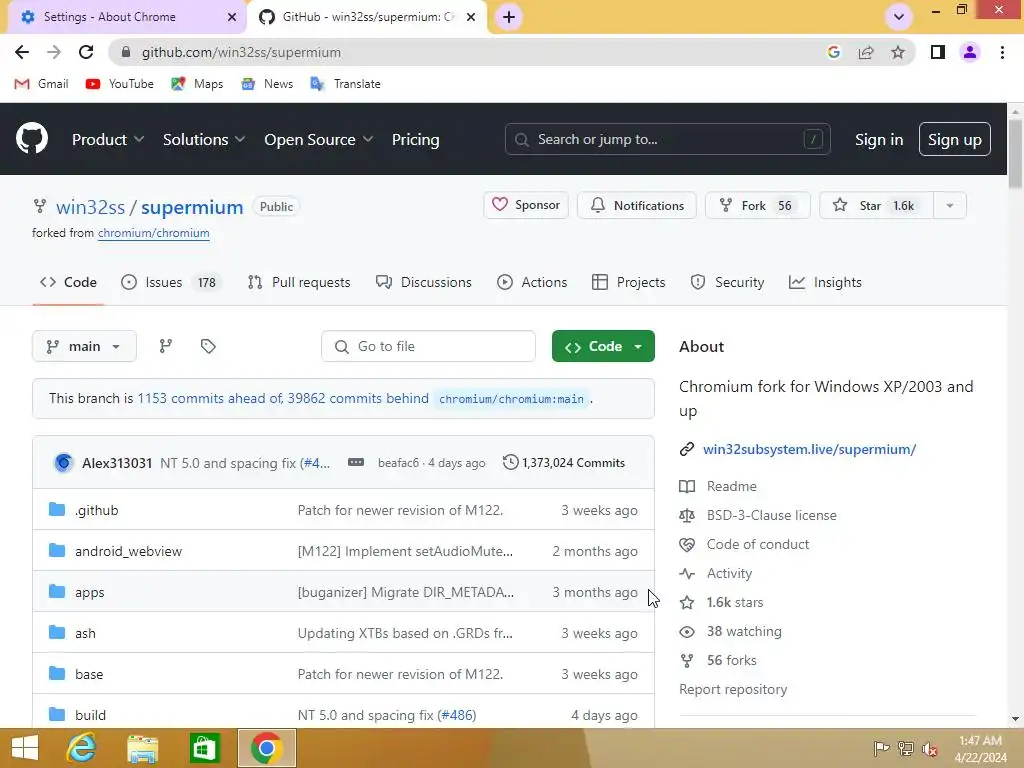The width and height of the screenshot is (1024, 768).
Task: Click the .github folder icon
Action: [x=57, y=509]
